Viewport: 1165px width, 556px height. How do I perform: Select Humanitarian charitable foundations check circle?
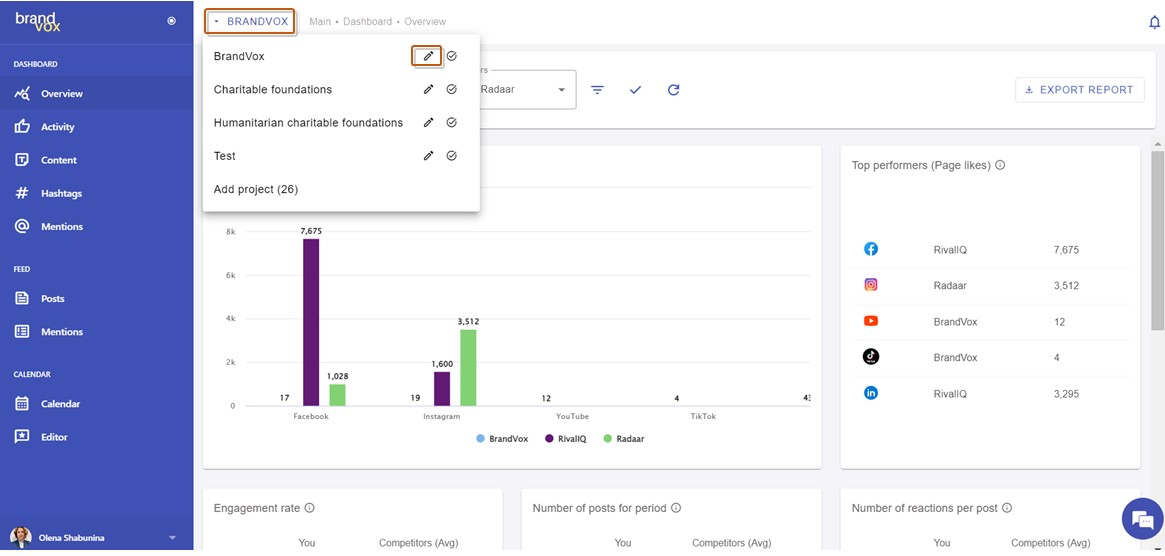[452, 123]
